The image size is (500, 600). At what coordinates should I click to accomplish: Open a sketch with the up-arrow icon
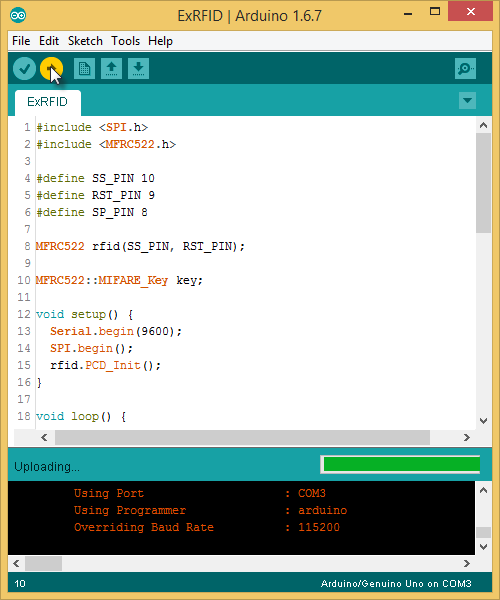[x=111, y=69]
